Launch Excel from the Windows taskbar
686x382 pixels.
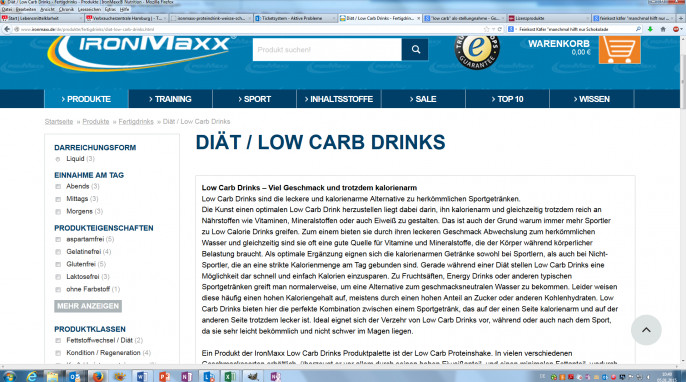coord(230,376)
